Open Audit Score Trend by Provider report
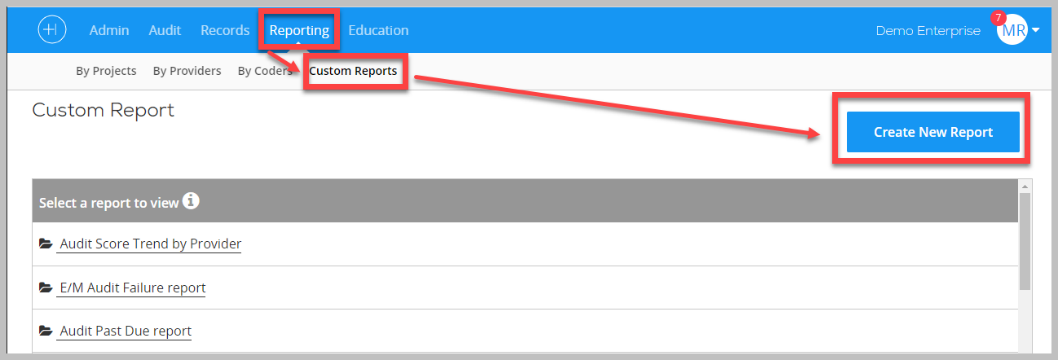The image size is (1058, 360). pyautogui.click(x=150, y=244)
